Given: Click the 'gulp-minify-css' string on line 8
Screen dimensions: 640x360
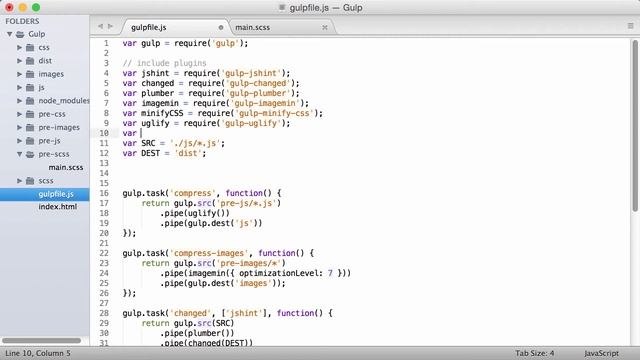Looking at the screenshot, I should pos(274,113).
